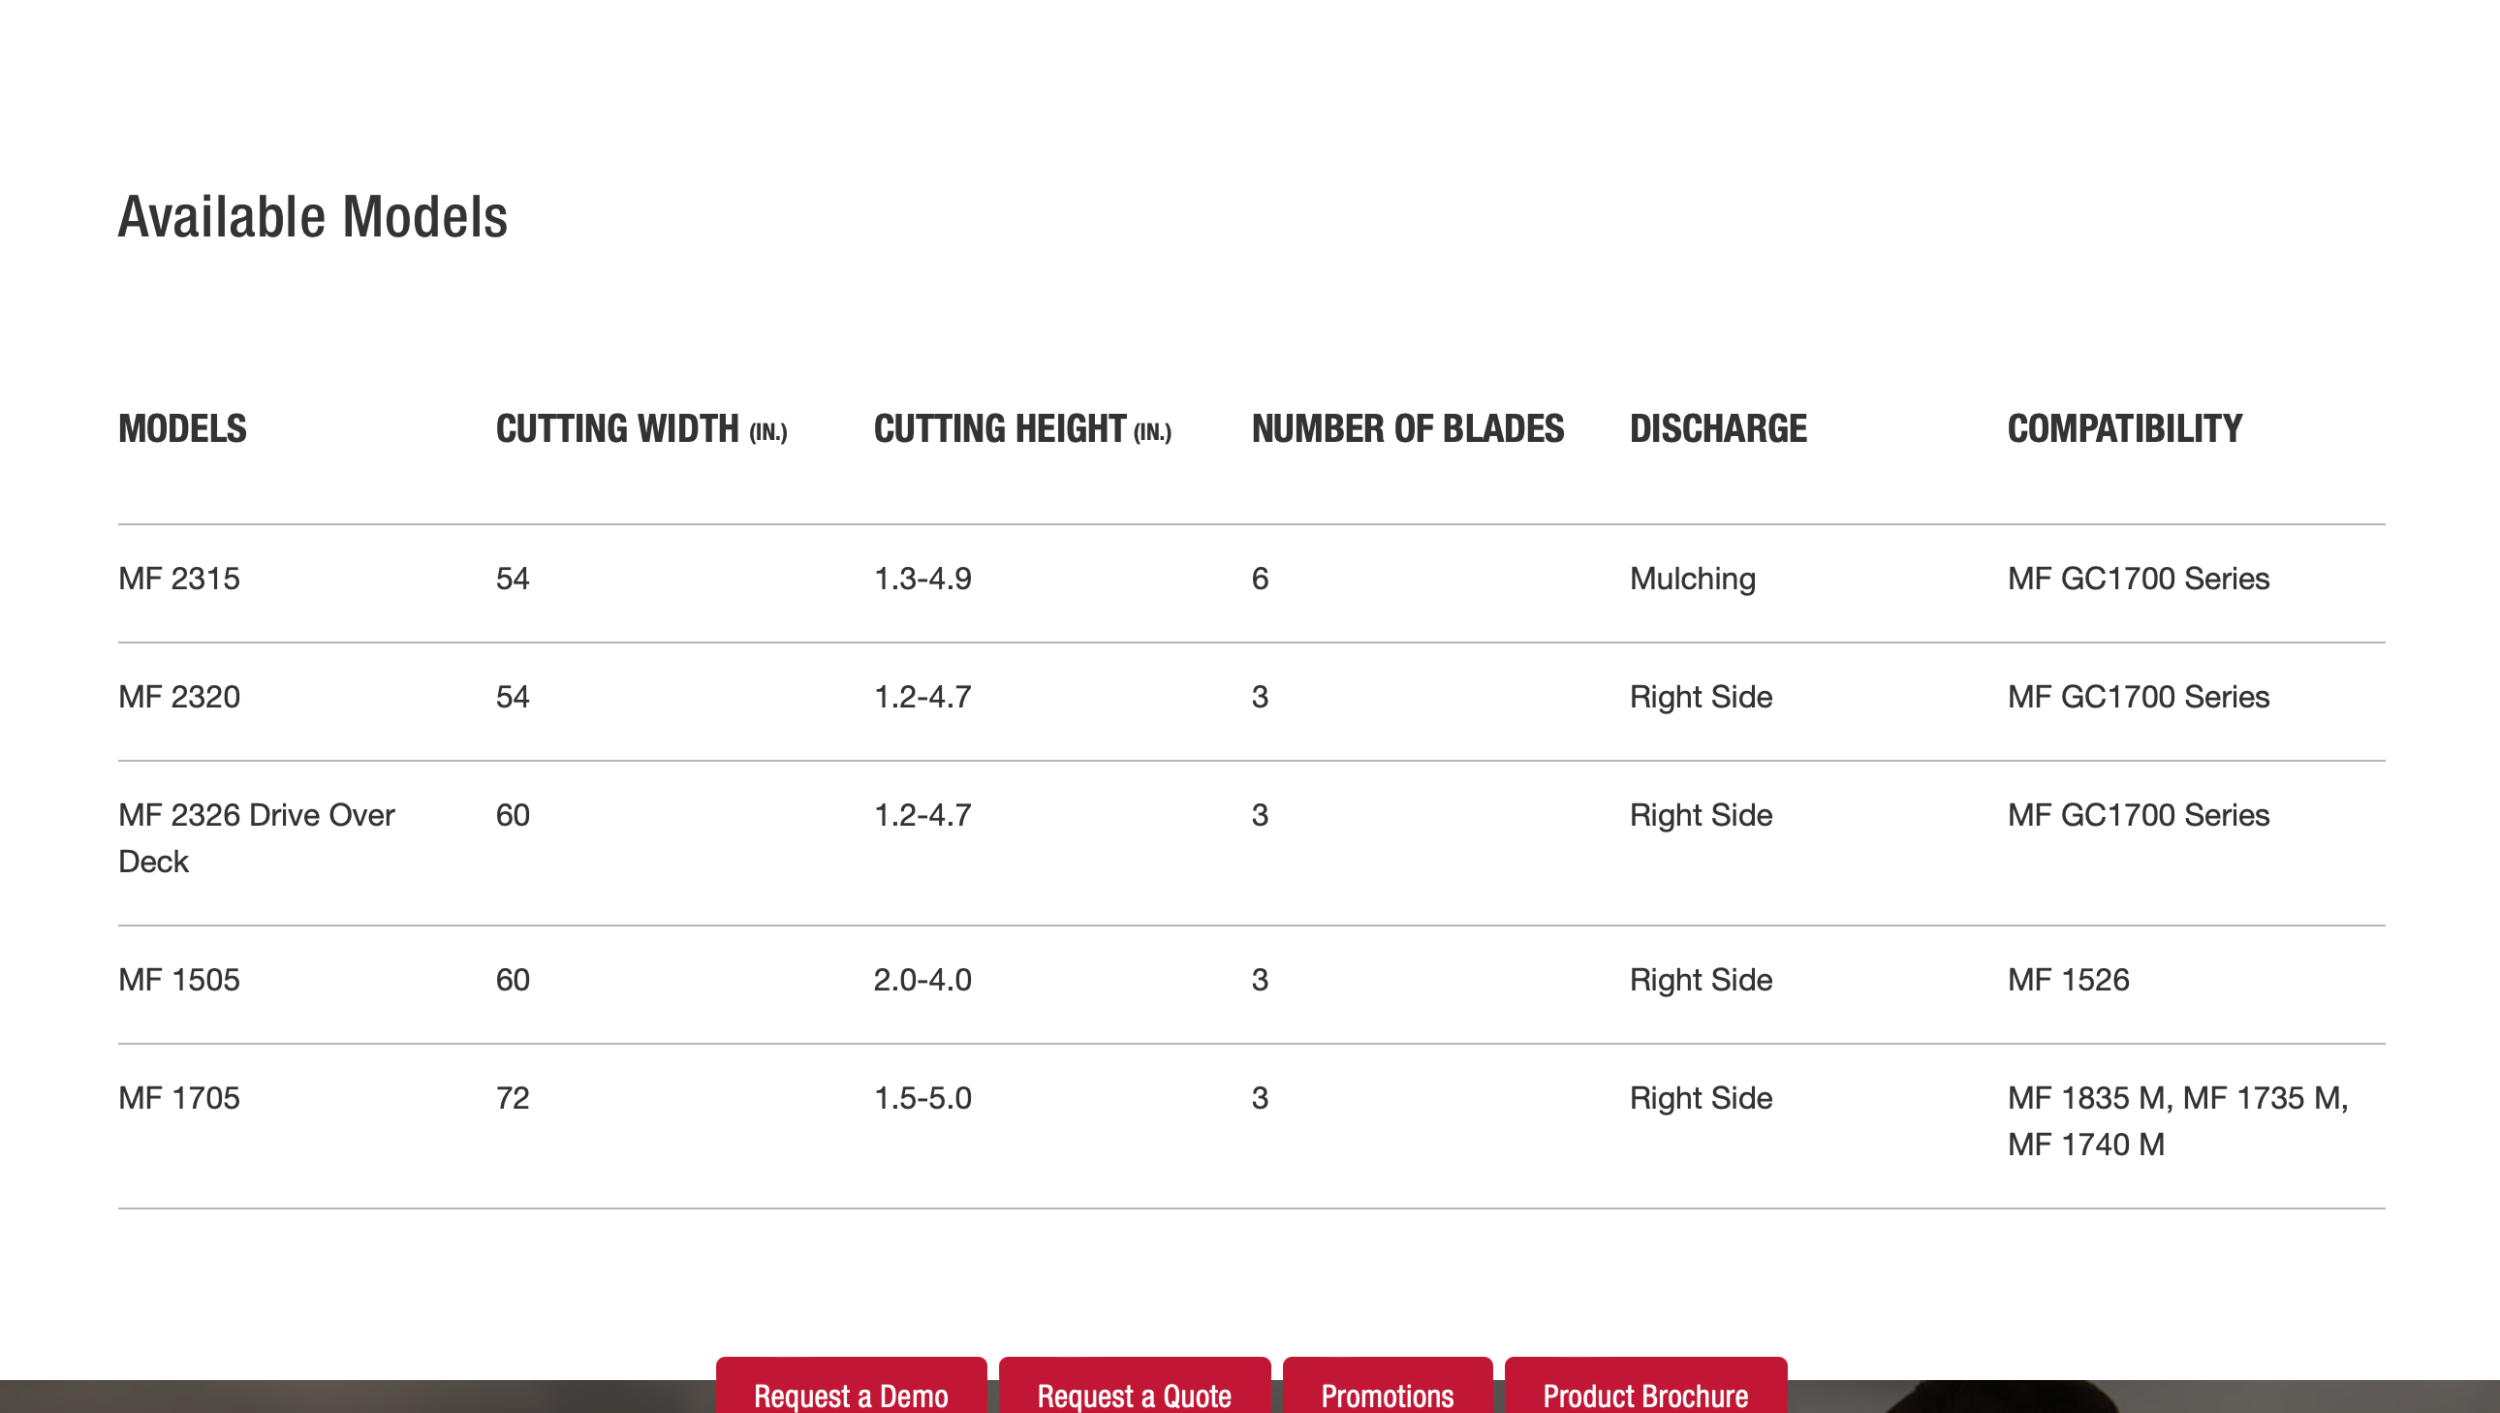Viewport: 2500px width, 1413px height.
Task: Select the MF 2326 Drive Over Deck cell
Action: [256, 838]
